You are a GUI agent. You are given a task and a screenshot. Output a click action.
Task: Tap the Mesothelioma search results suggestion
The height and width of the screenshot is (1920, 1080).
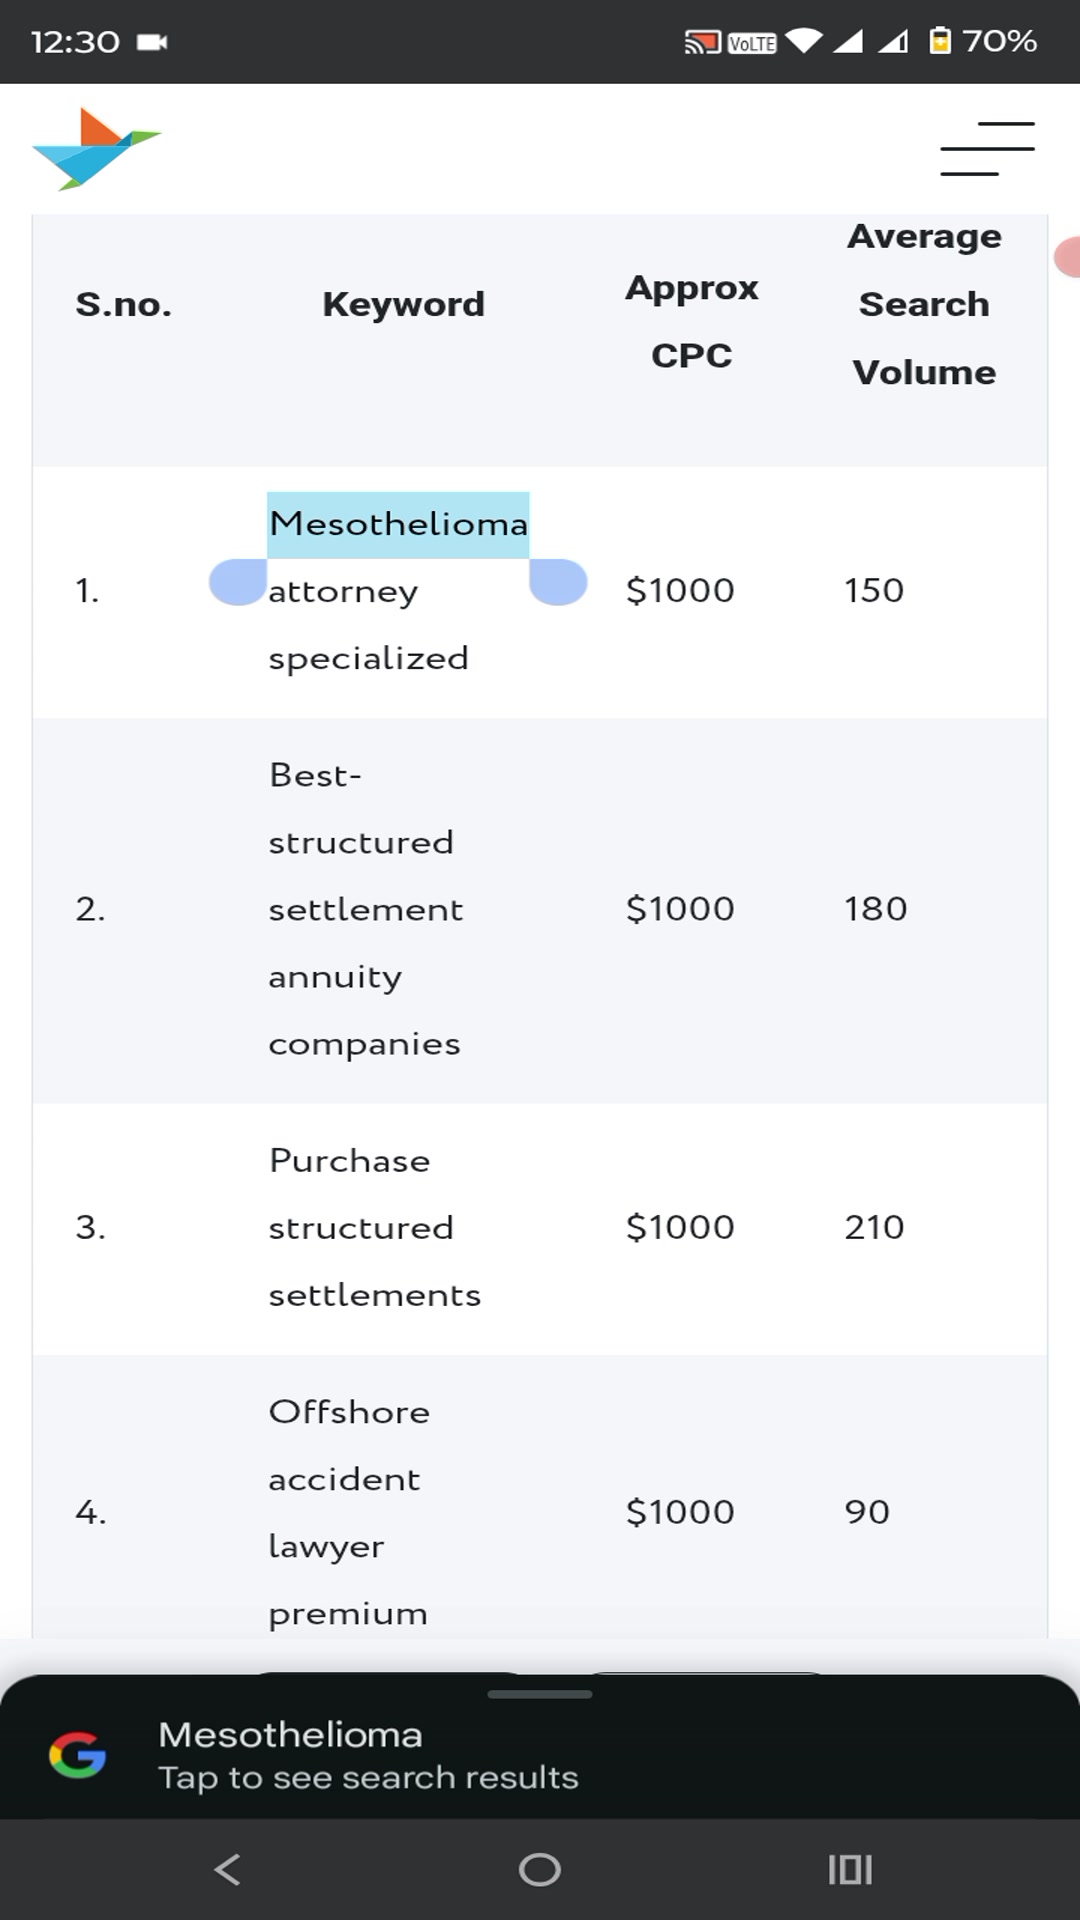click(368, 1755)
